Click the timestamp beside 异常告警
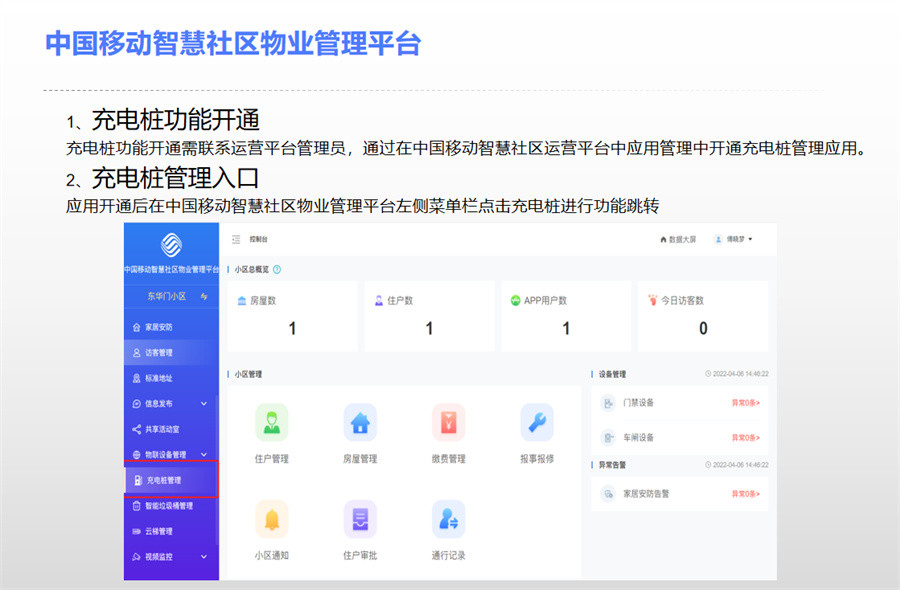The width and height of the screenshot is (900, 590). coord(737,465)
